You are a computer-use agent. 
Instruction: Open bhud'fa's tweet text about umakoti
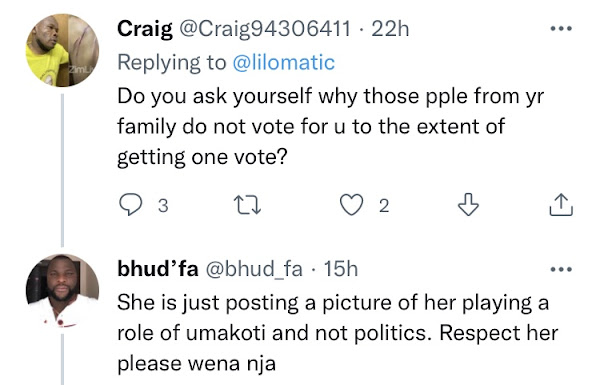click(x=338, y=333)
